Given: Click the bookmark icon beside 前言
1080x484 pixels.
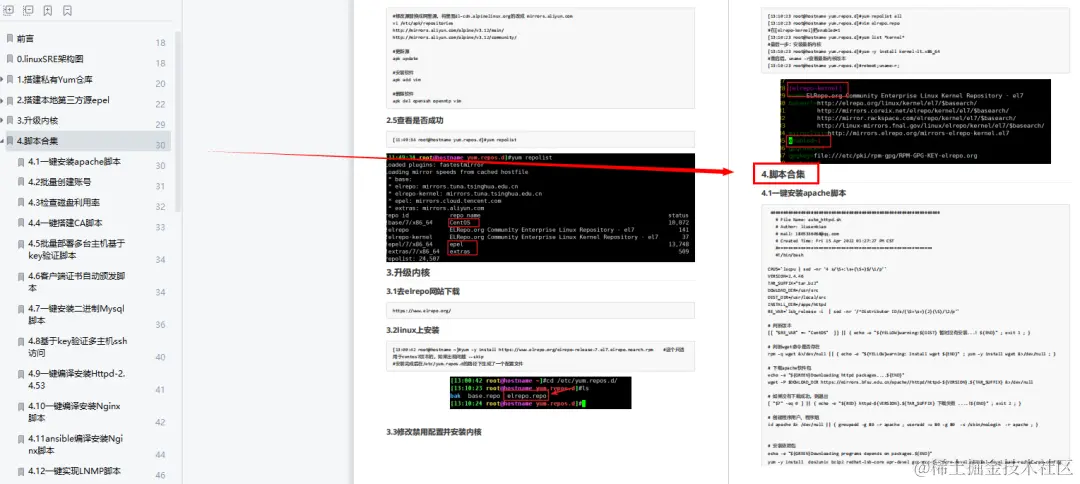Looking at the screenshot, I should pyautogui.click(x=10, y=39).
